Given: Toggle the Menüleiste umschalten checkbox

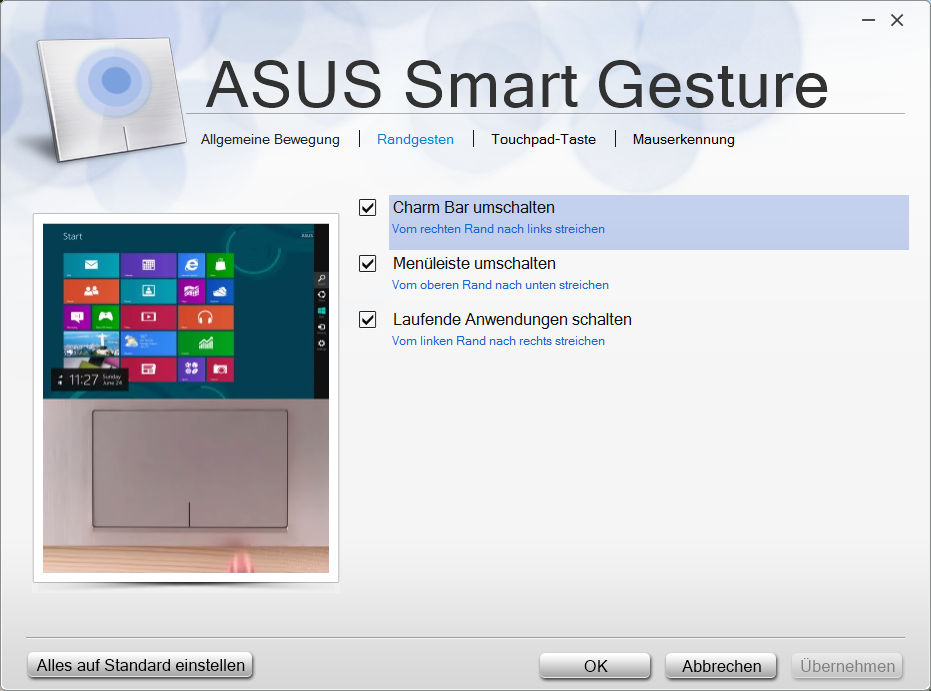Looking at the screenshot, I should 368,264.
